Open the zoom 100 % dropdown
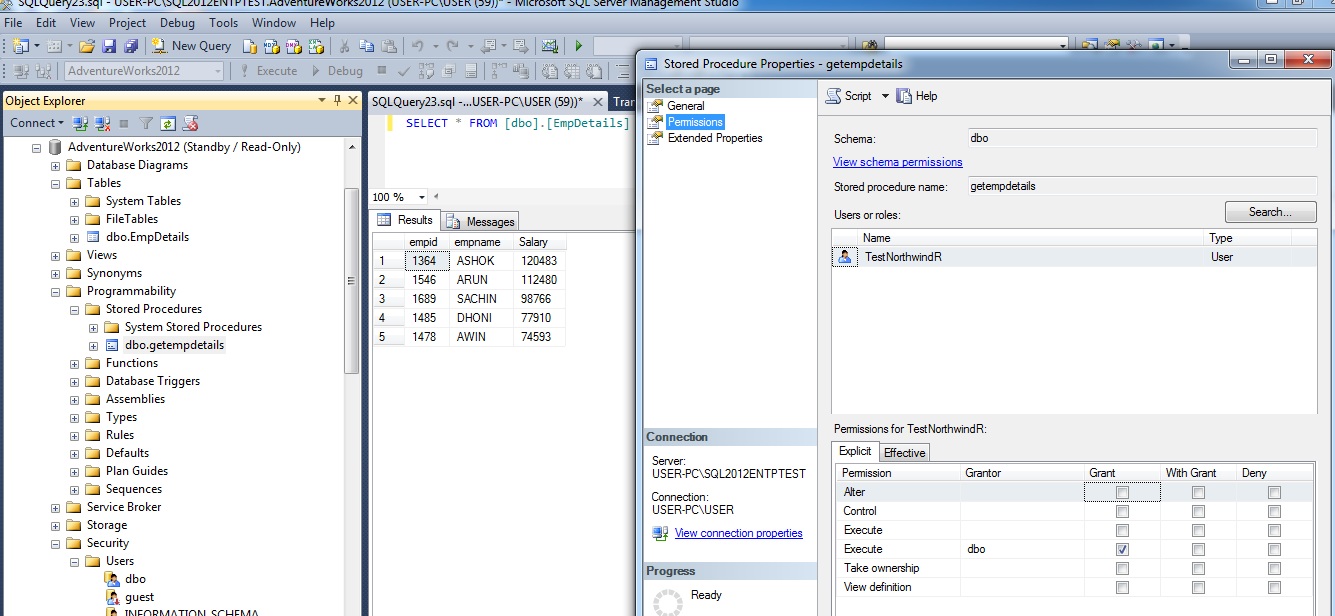Image resolution: width=1335 pixels, height=616 pixels. coord(422,197)
